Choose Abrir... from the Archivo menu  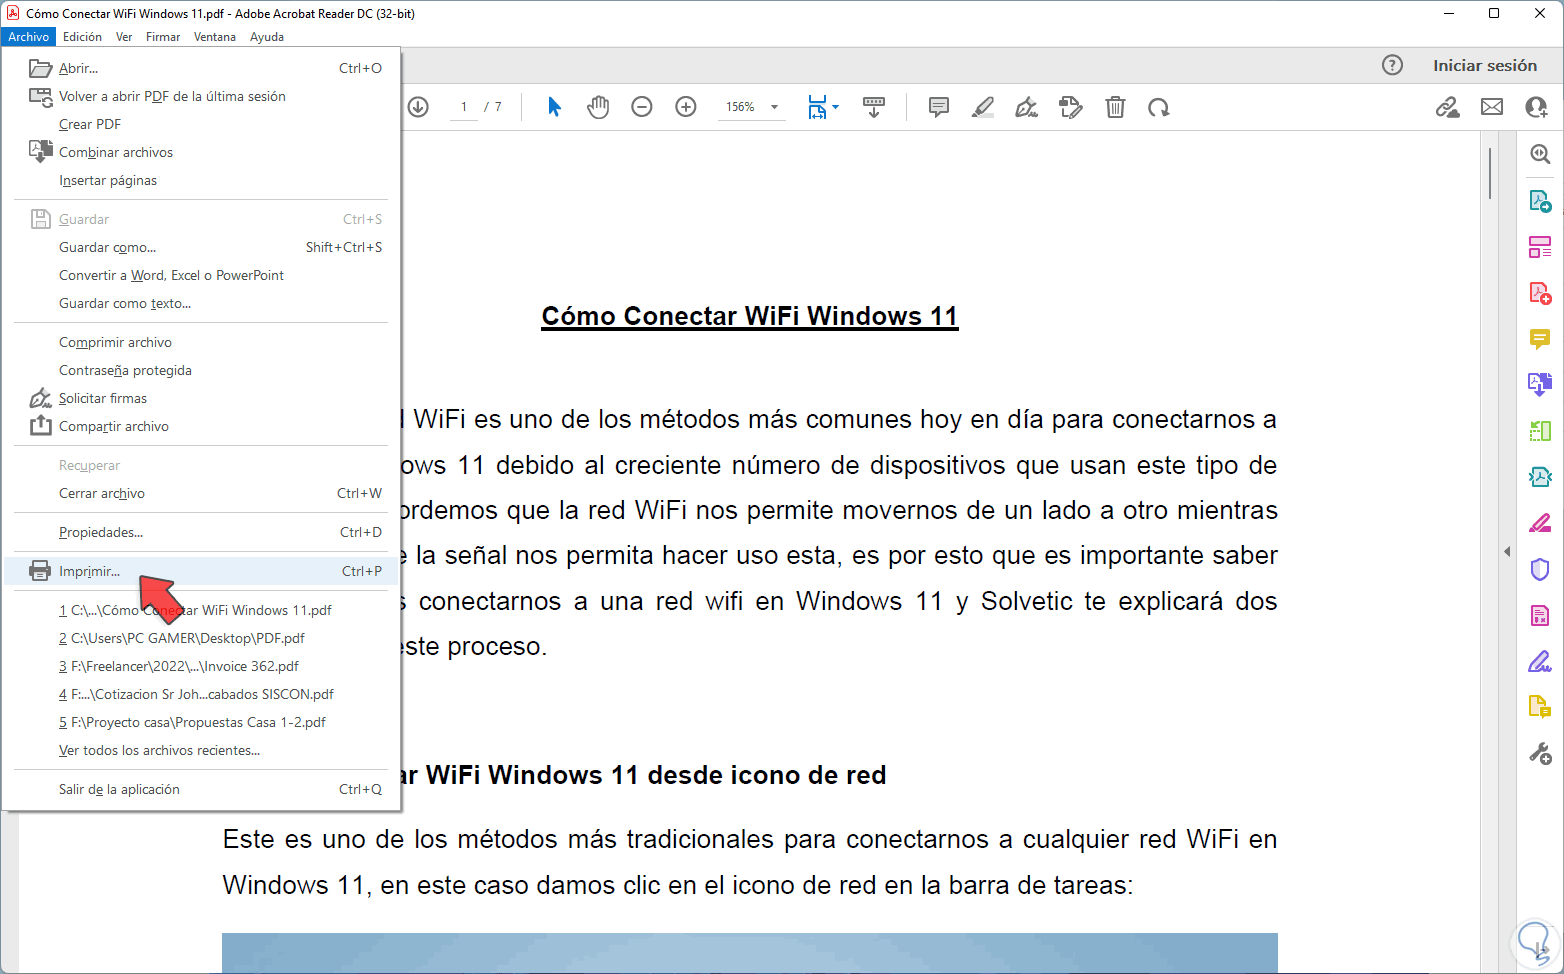[x=201, y=68]
